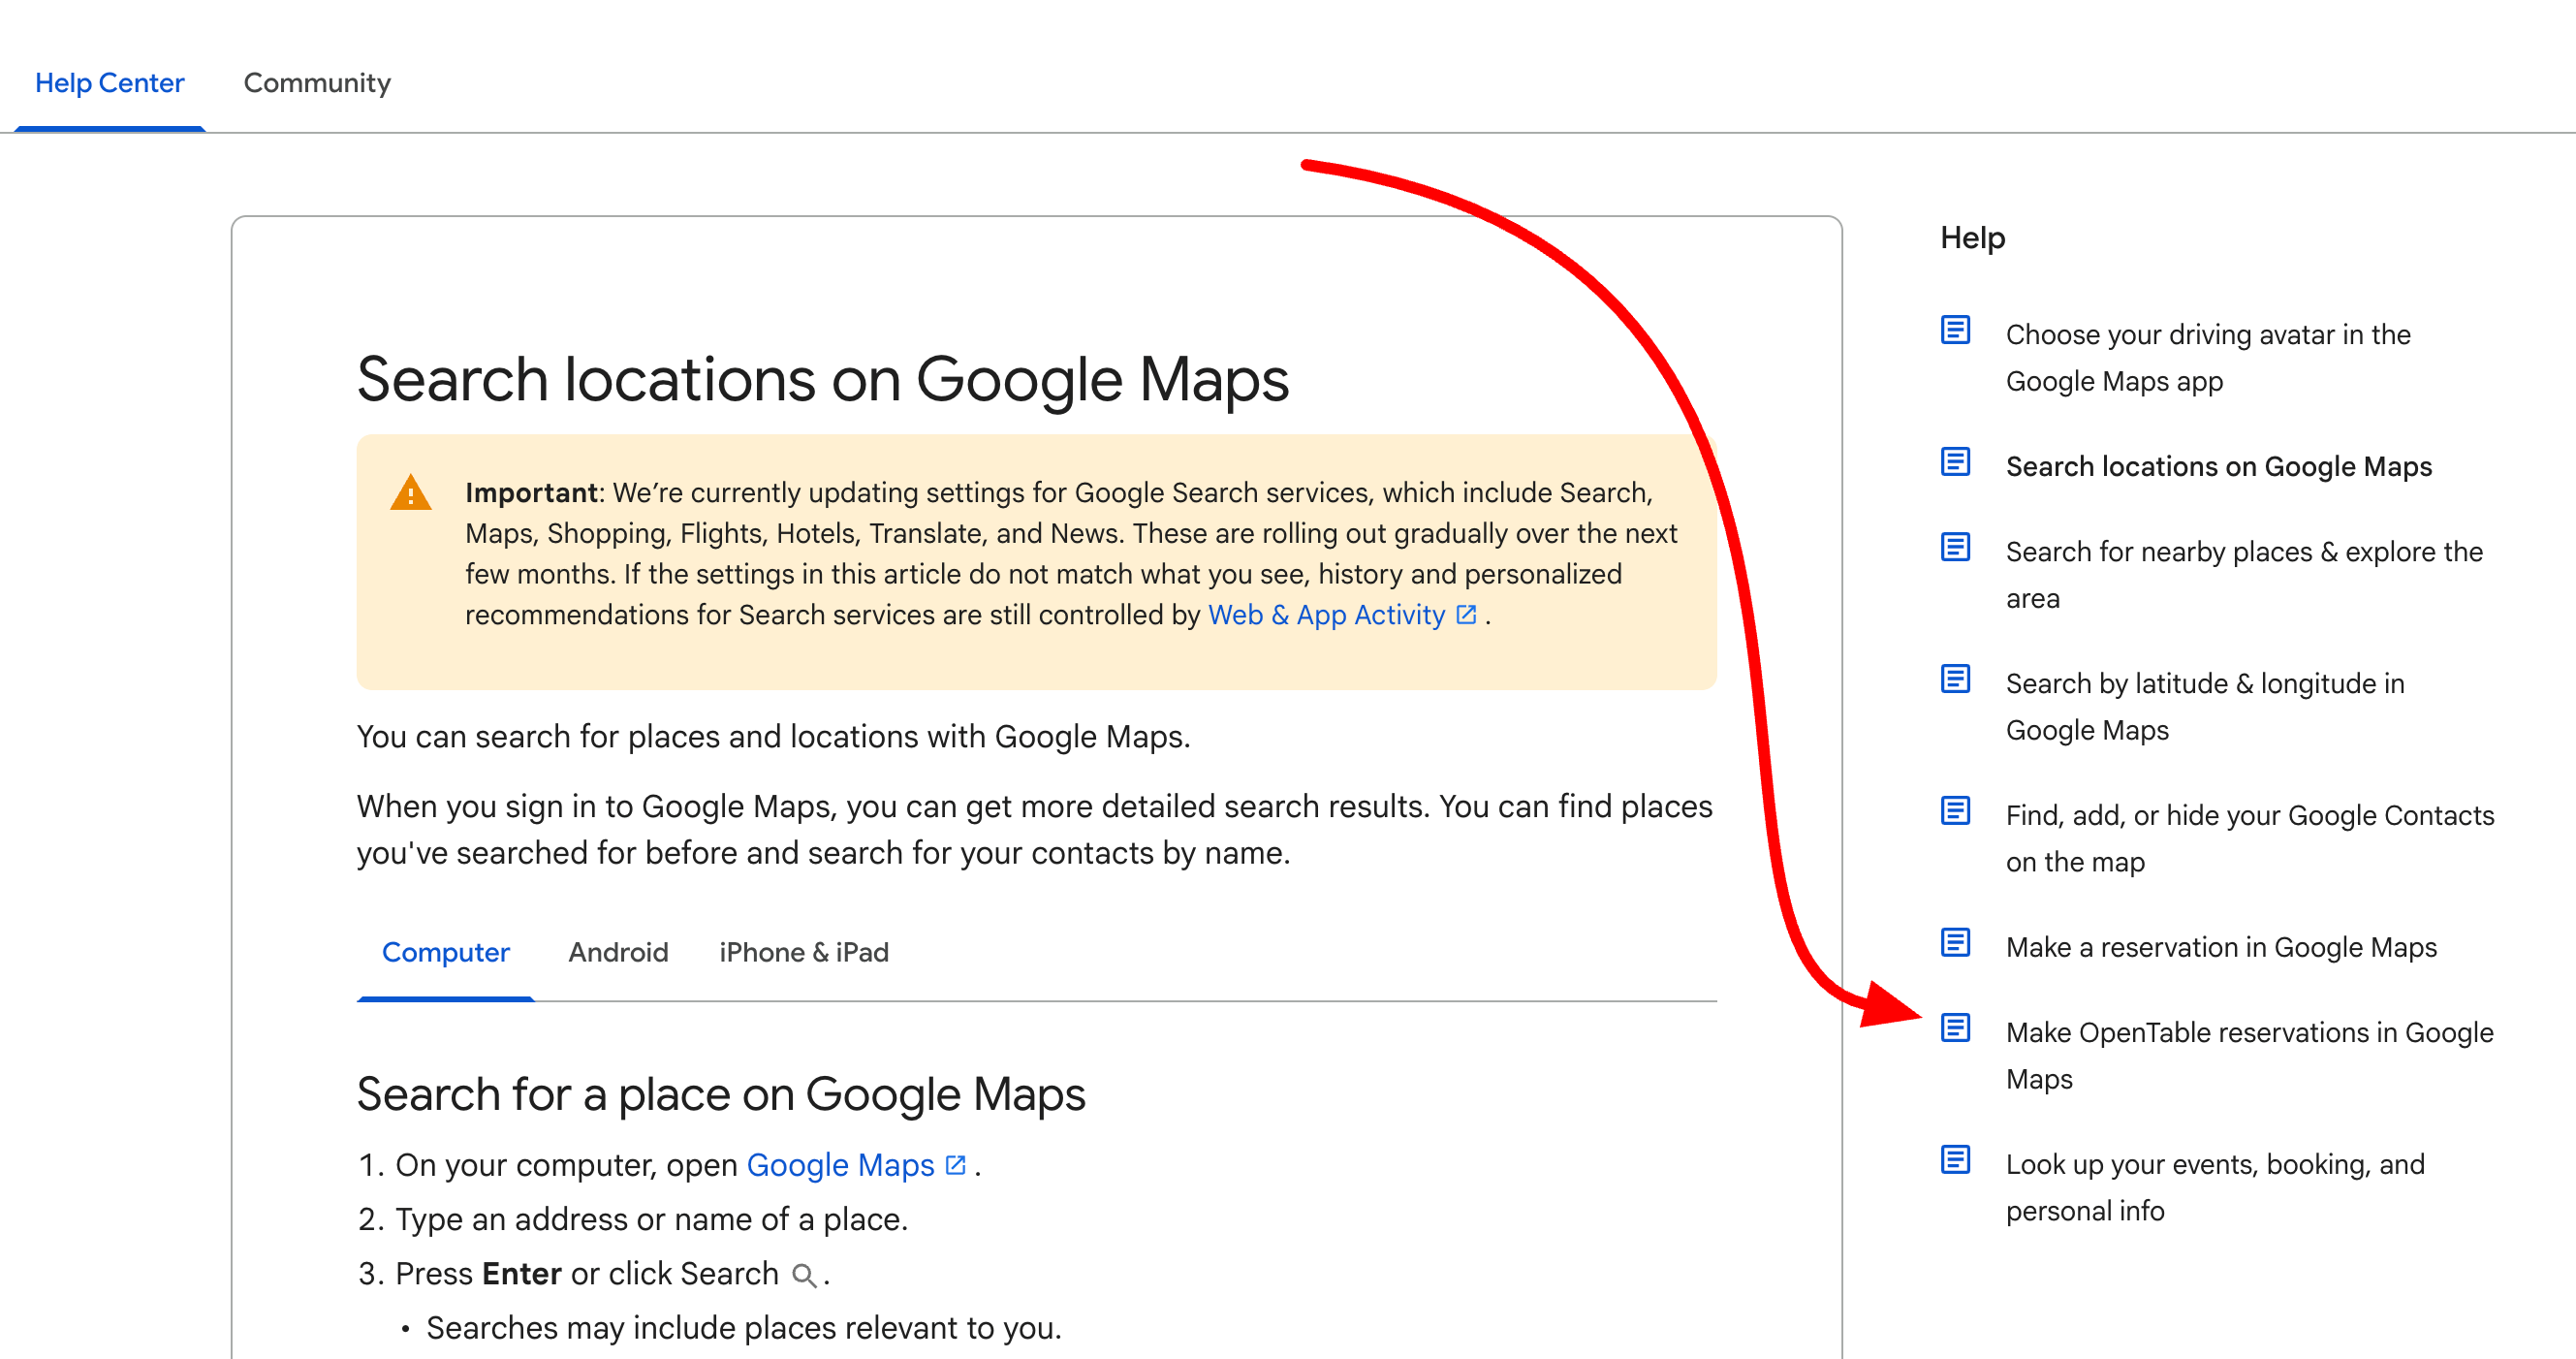Select the iPhone & iPad tab
The height and width of the screenshot is (1359, 2576).
804,952
